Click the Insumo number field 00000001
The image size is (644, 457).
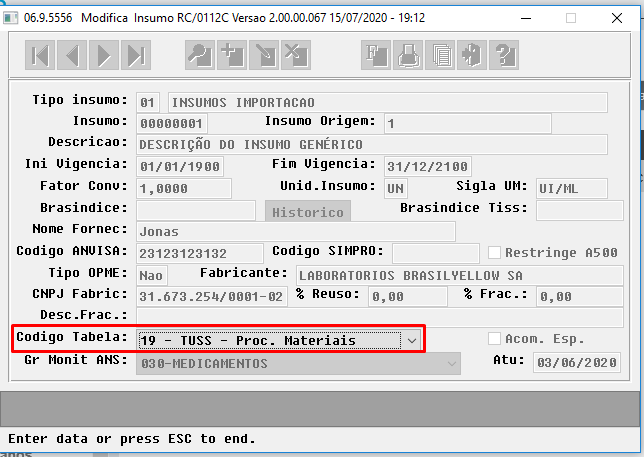click(x=172, y=124)
